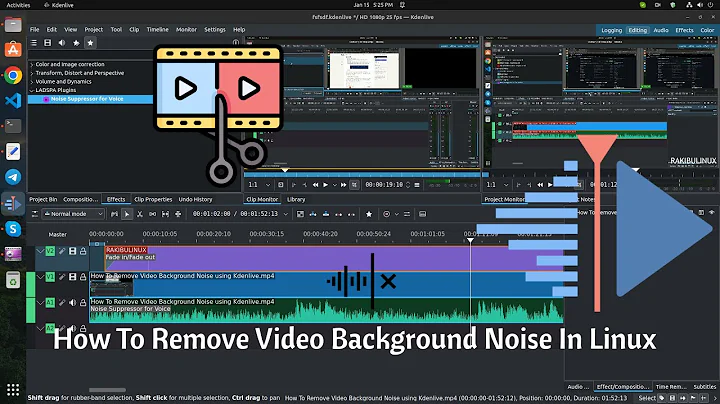Screen dimensions: 720x404
Task: Switch to the Clip Properties tab
Action: pos(153,199)
